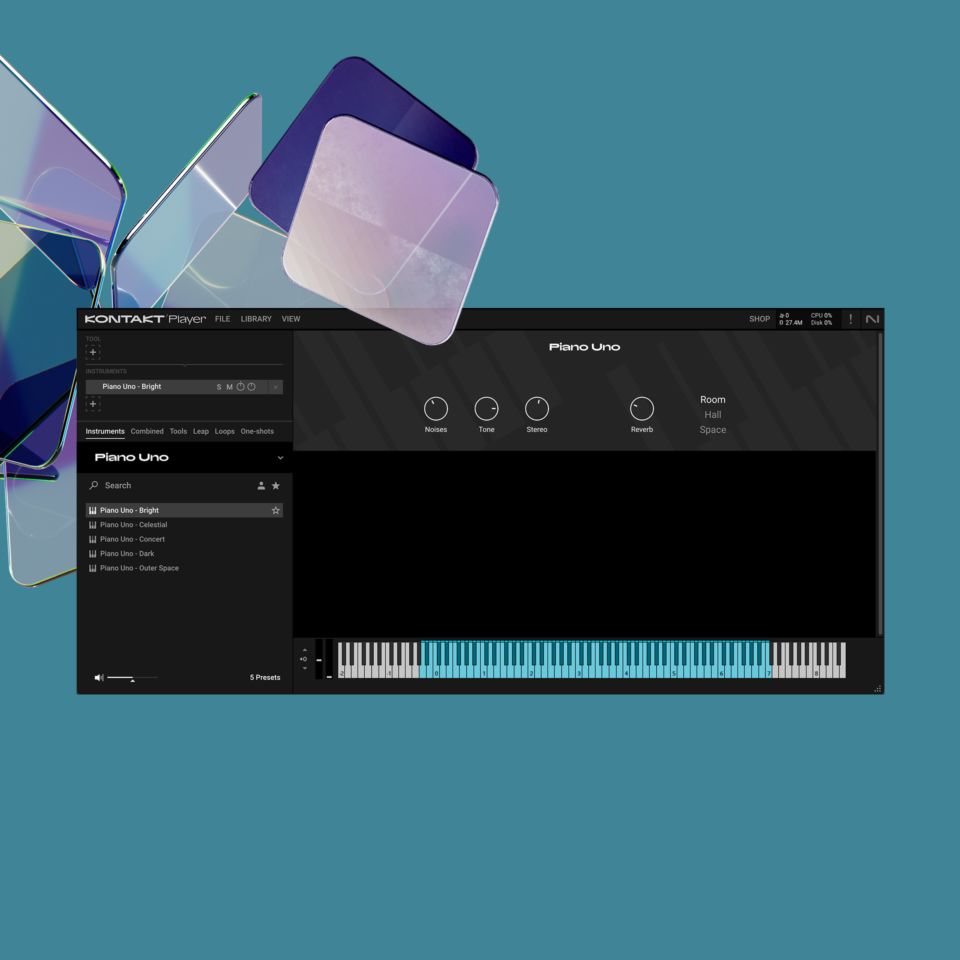Viewport: 960px width, 960px height.
Task: Expand the Piano Uno library dropdown
Action: point(280,458)
